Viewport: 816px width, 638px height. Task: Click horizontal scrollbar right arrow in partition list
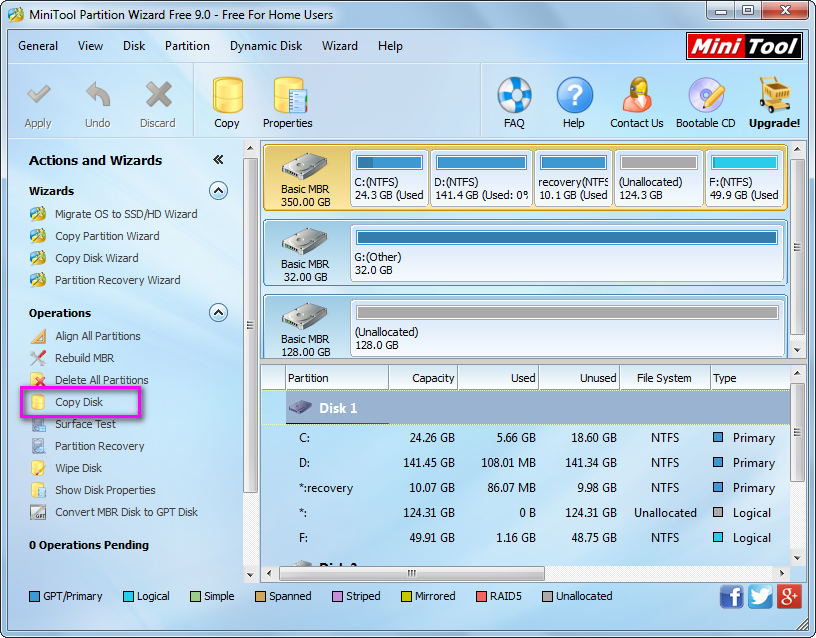coord(782,573)
